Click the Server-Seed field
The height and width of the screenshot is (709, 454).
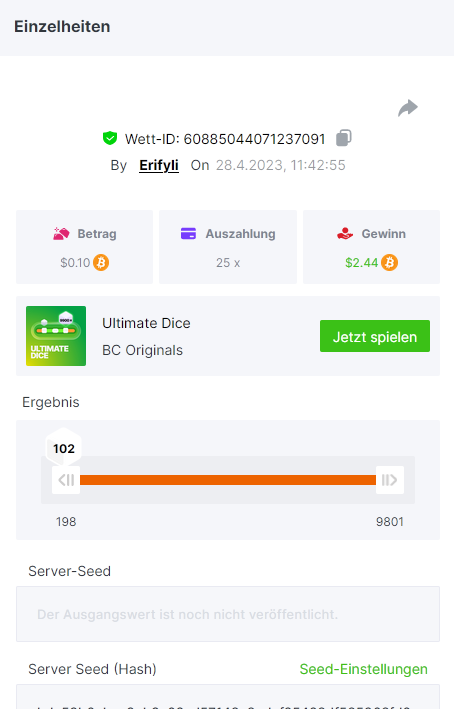228,614
